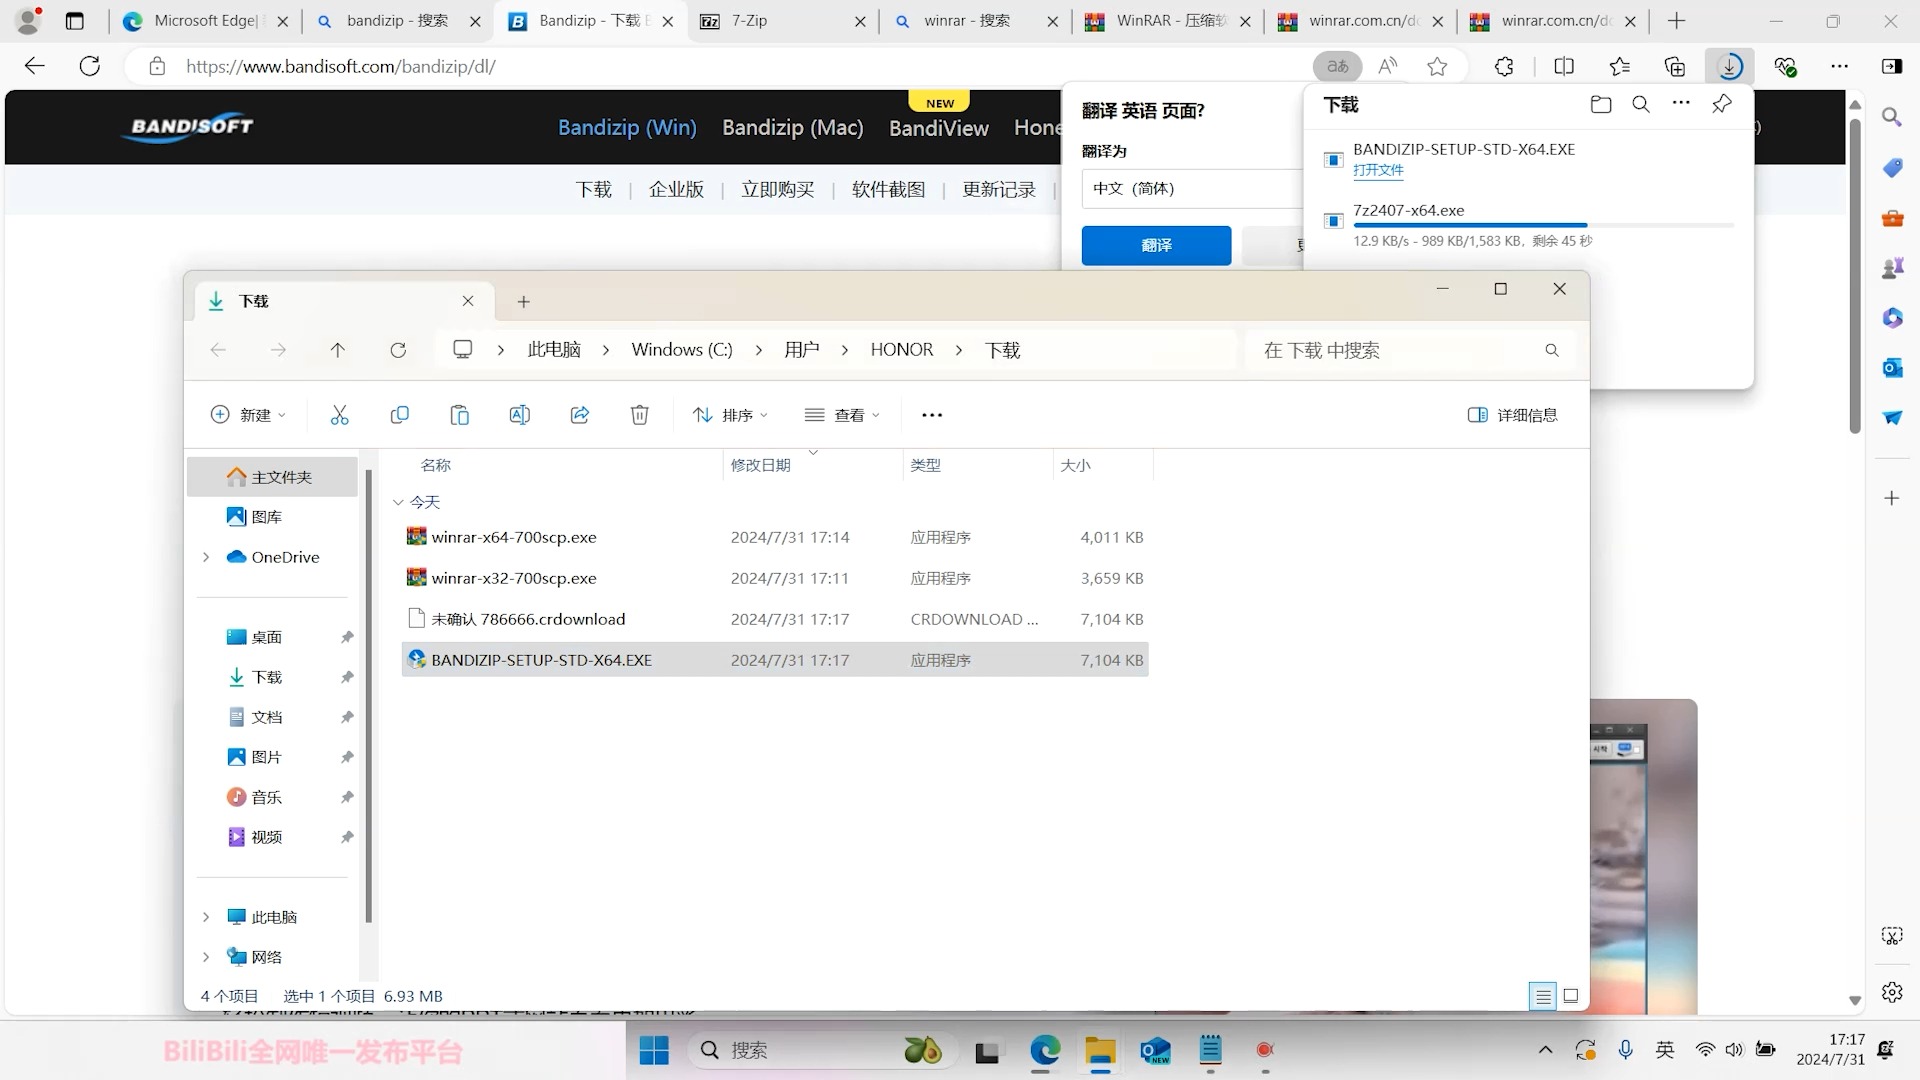Expand breadcrumb chevron after Windows (C:)
This screenshot has height=1080, width=1920.
click(759, 350)
